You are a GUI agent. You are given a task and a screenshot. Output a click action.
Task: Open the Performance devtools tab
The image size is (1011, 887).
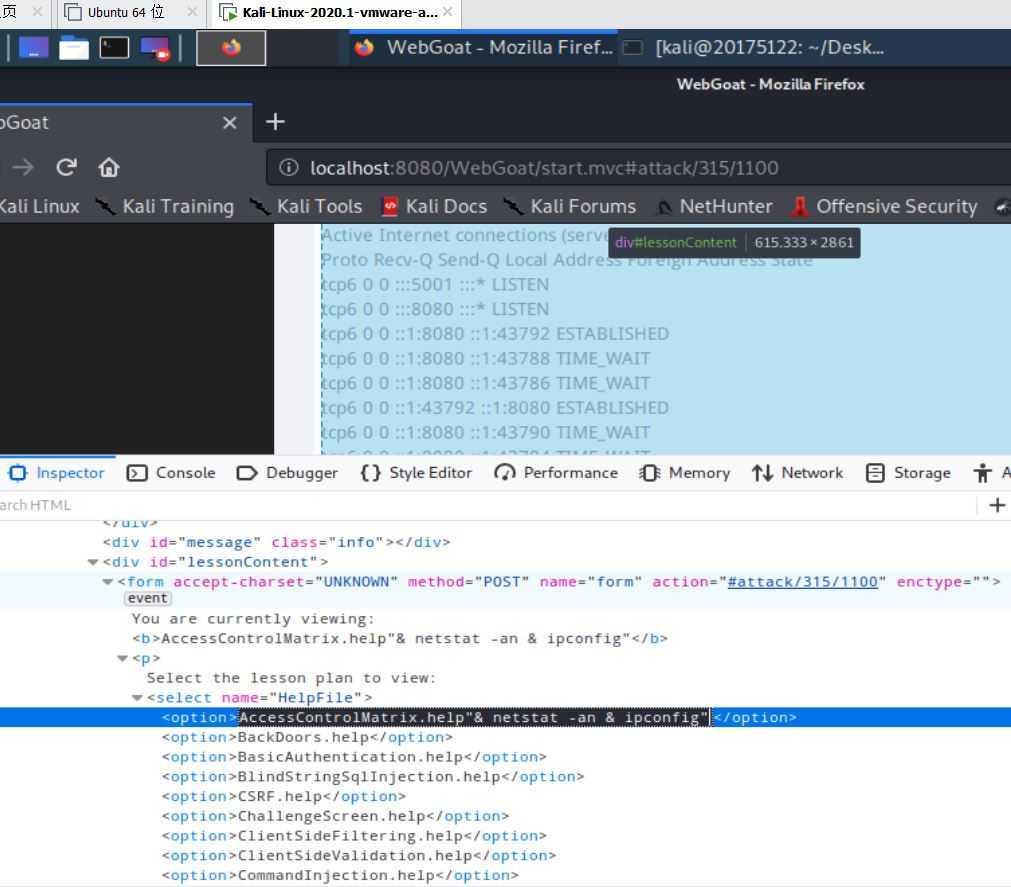pyautogui.click(x=556, y=473)
